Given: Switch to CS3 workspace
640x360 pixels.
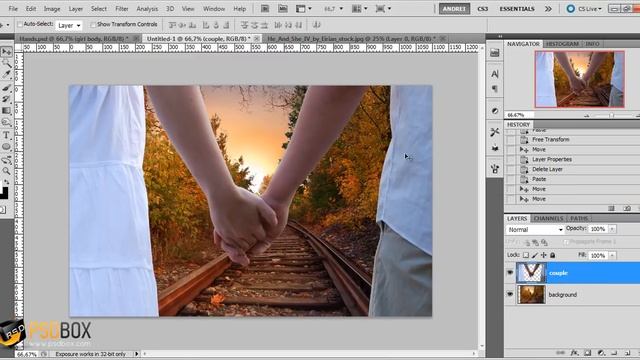Looking at the screenshot, I should (482, 9).
